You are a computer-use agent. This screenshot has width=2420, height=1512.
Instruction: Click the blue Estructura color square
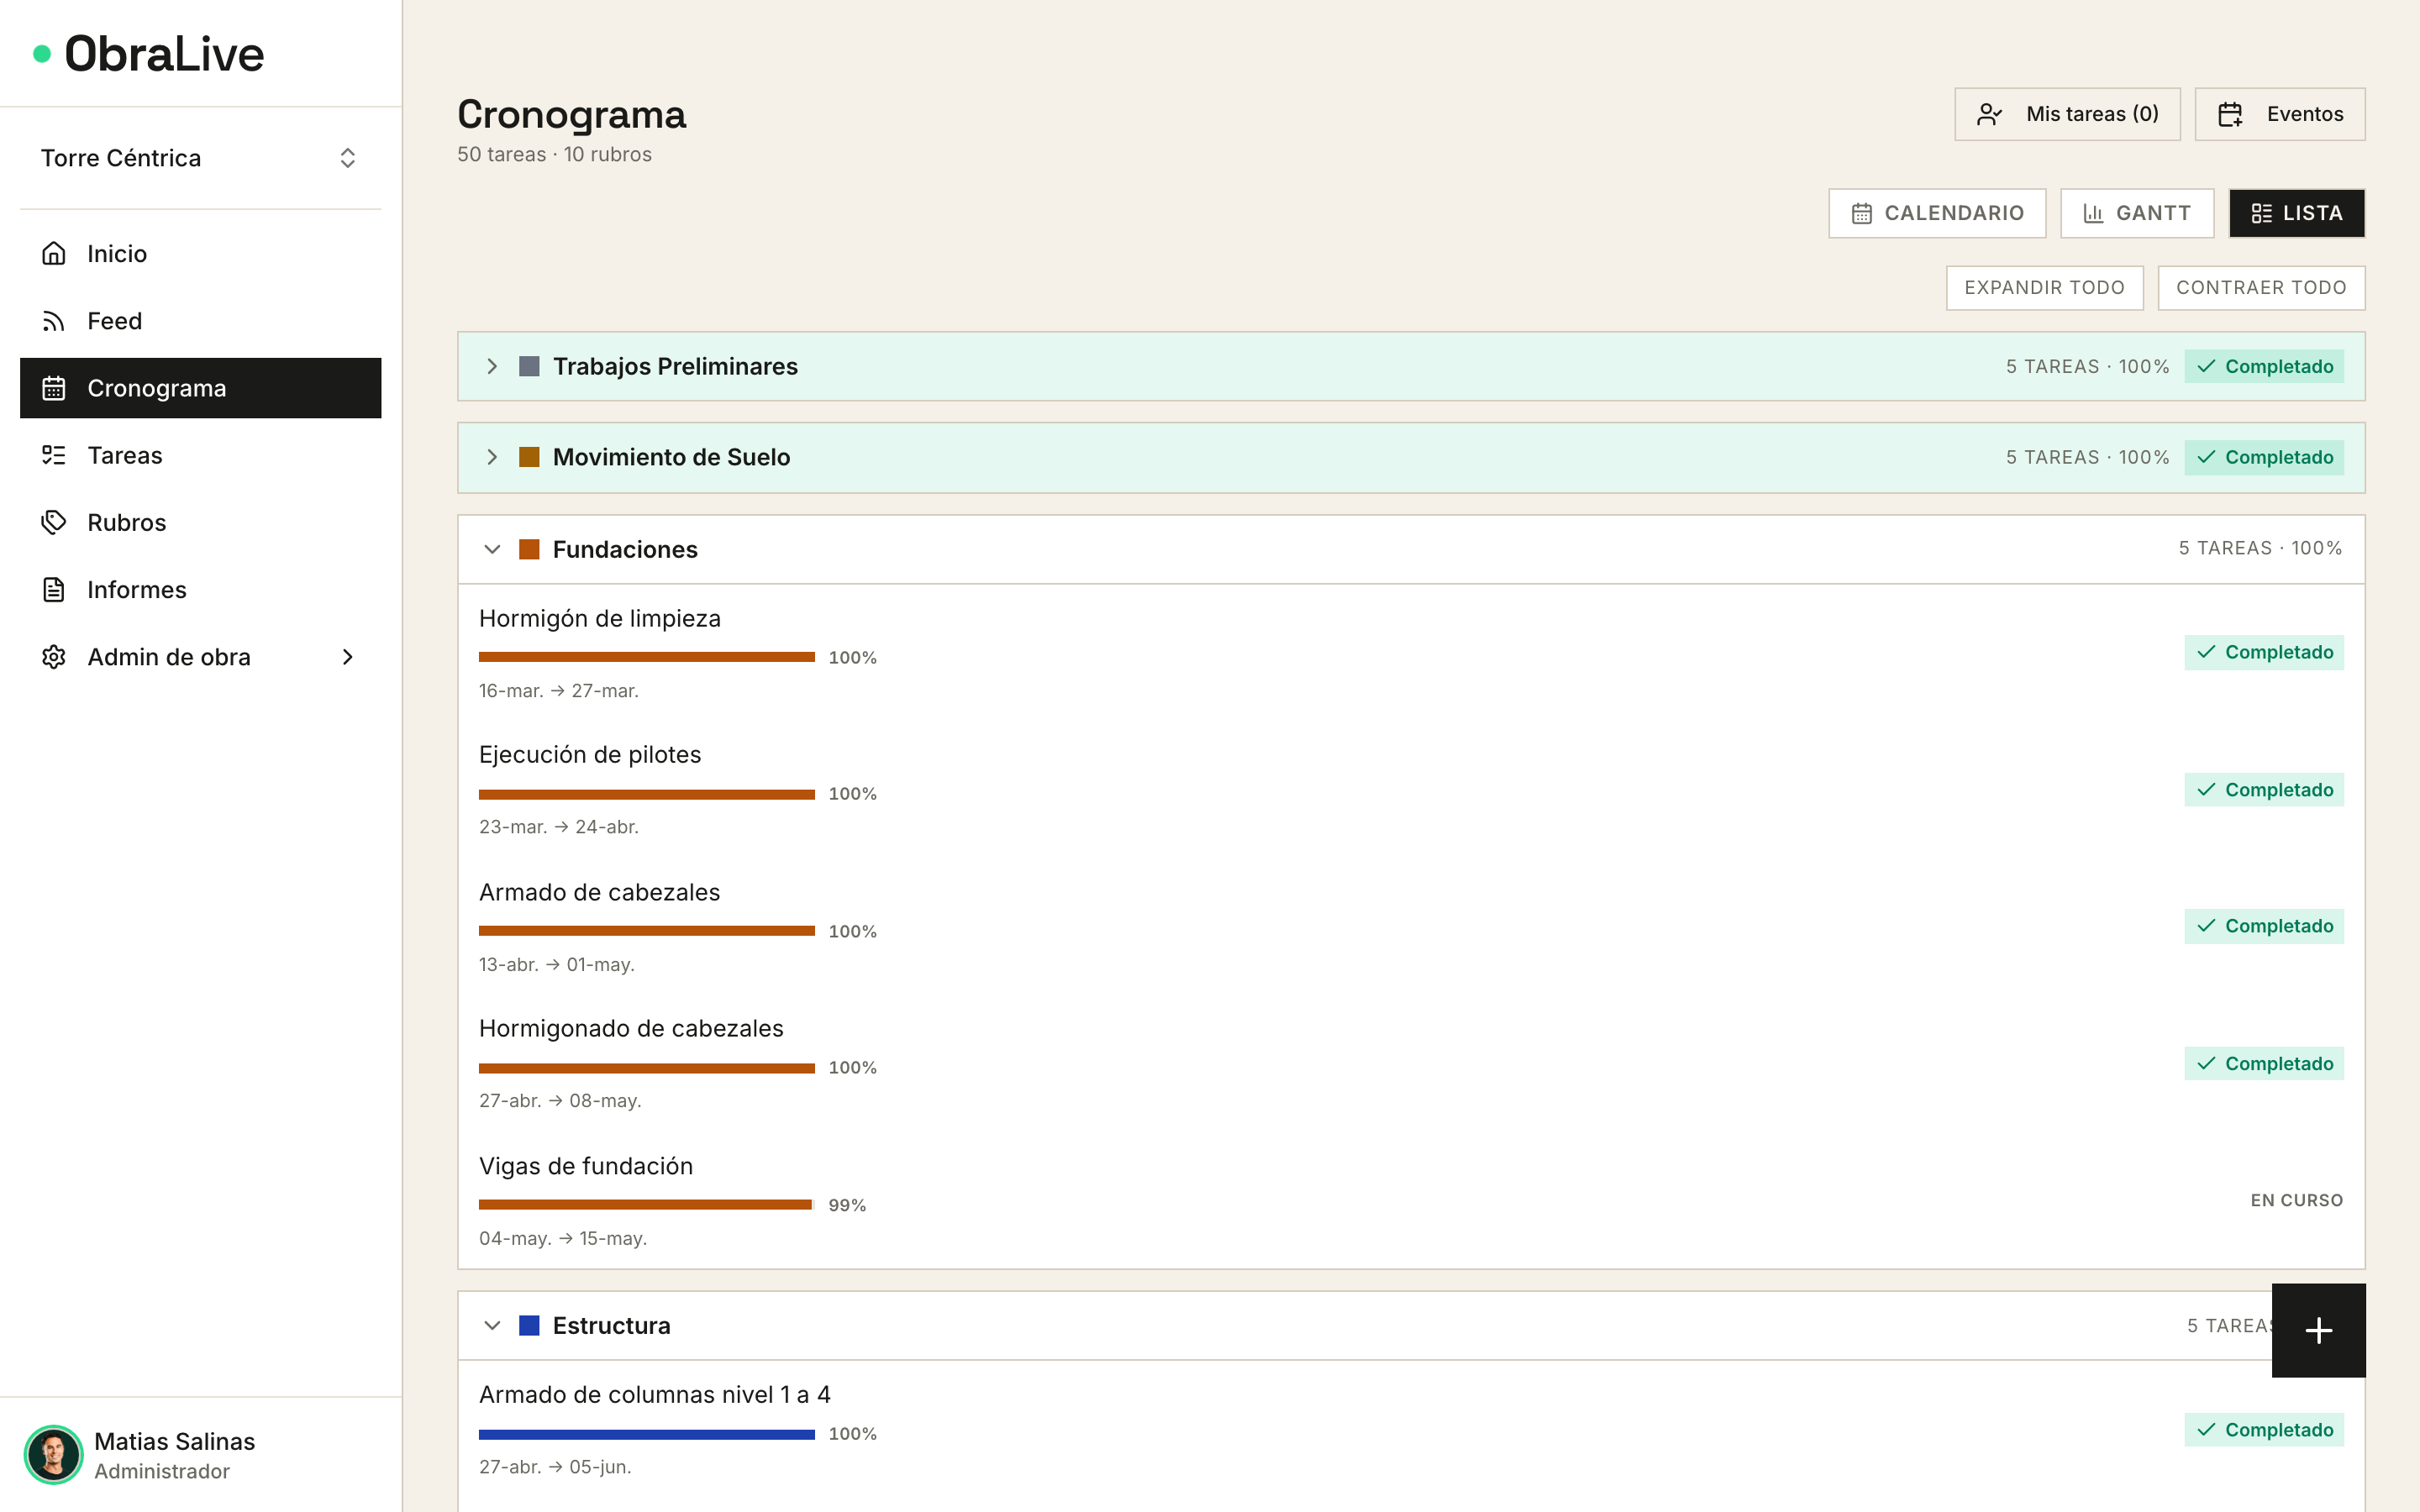pos(529,1325)
